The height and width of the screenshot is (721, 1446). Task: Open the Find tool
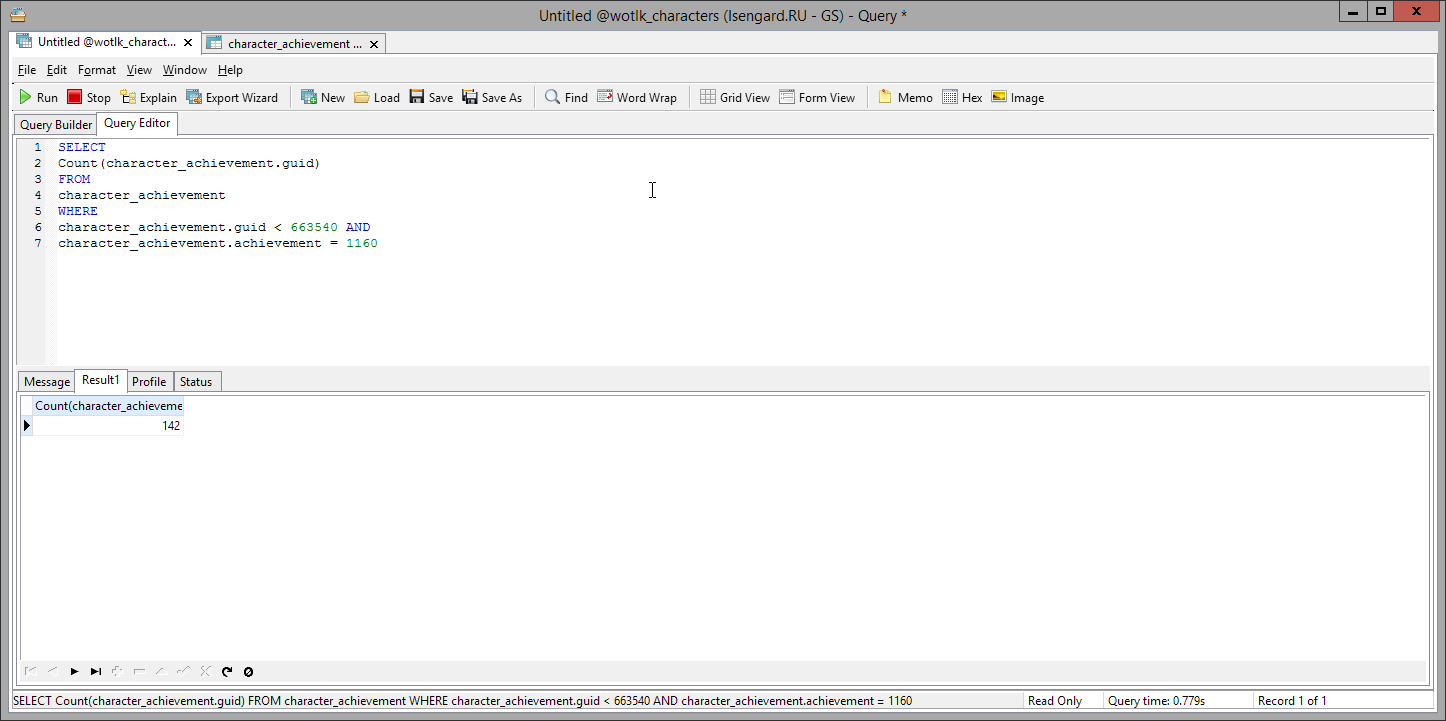tap(566, 97)
